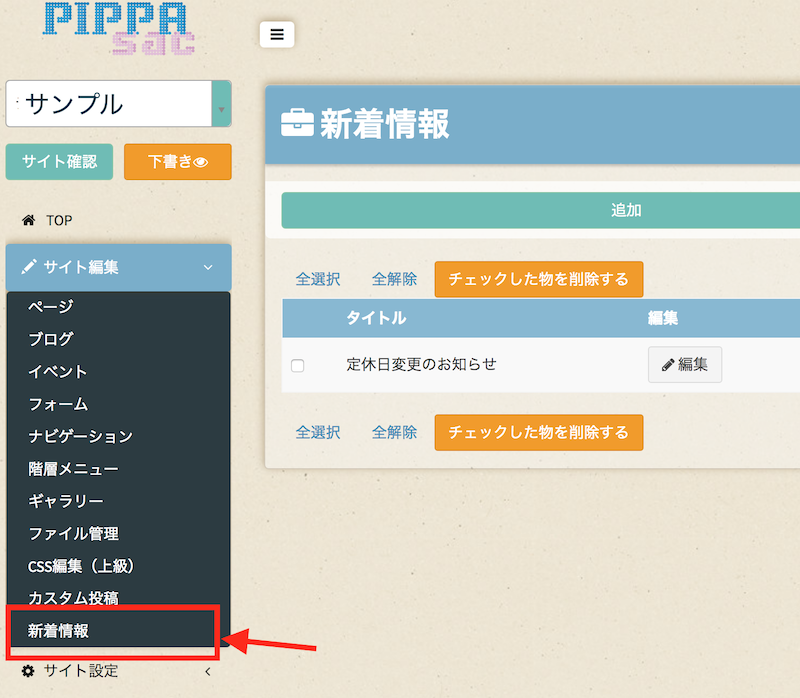This screenshot has width=800, height=698.
Task: Click the upper 全選択 link
Action: (x=318, y=279)
